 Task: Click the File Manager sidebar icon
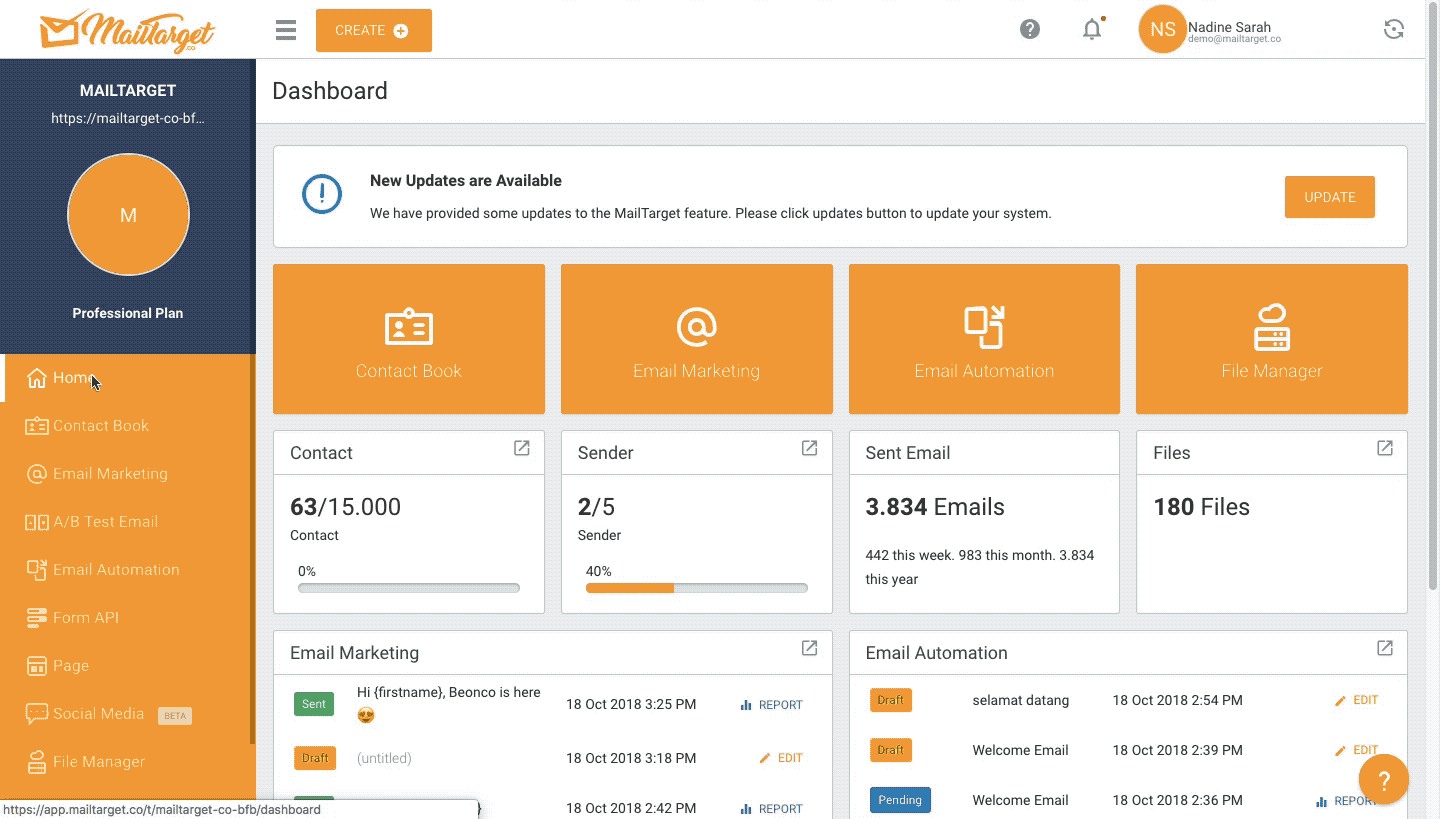click(x=37, y=762)
